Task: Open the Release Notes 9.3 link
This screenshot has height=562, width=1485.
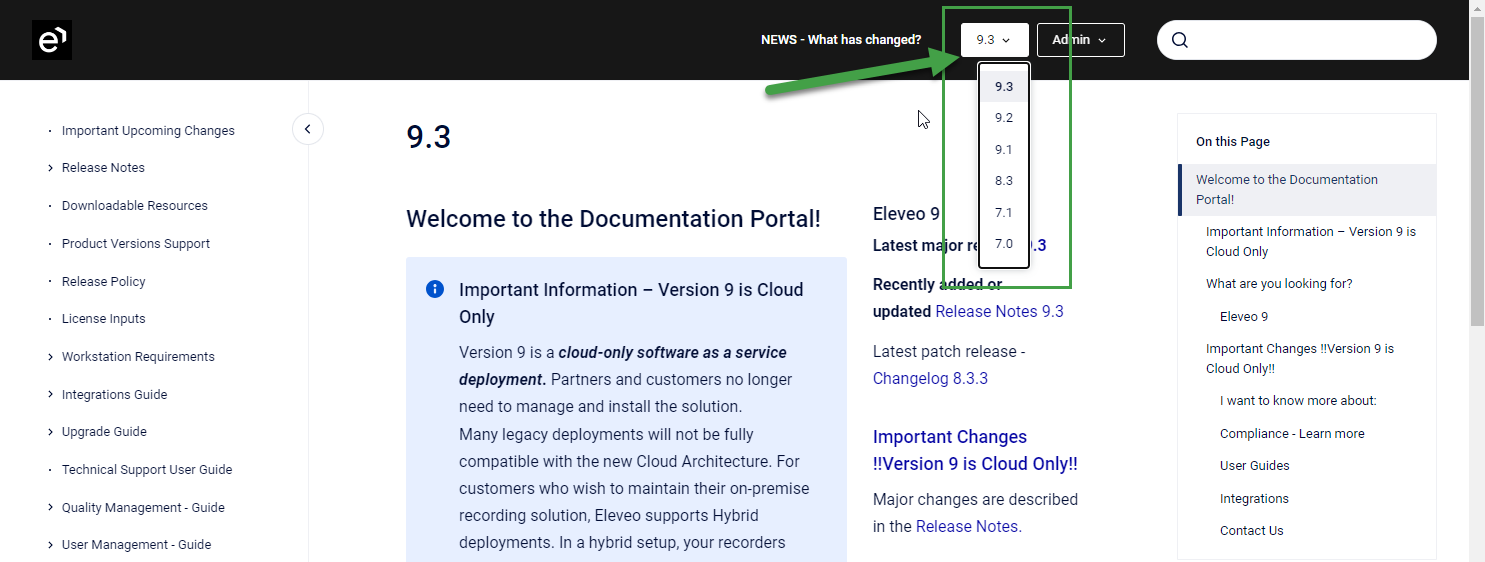Action: pyautogui.click(x=999, y=311)
